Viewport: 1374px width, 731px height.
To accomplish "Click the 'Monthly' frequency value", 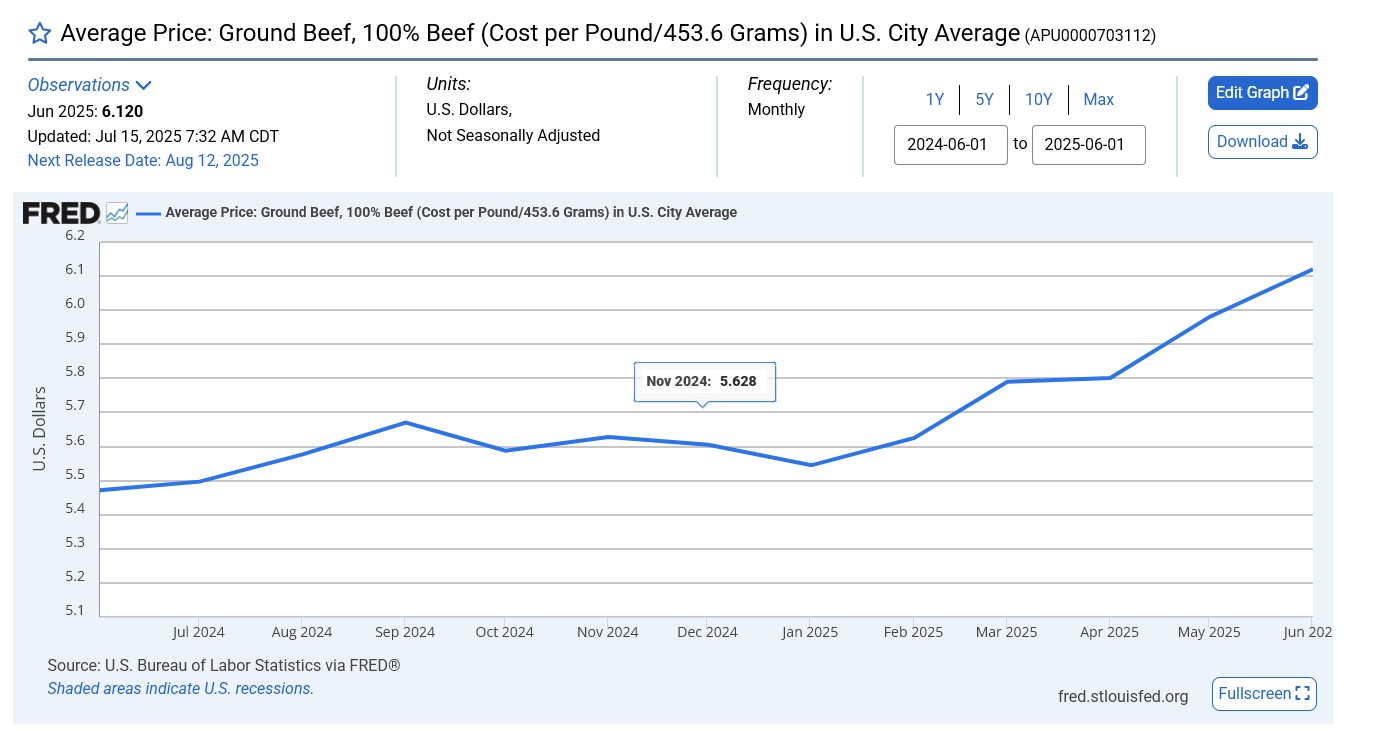I will (x=776, y=110).
